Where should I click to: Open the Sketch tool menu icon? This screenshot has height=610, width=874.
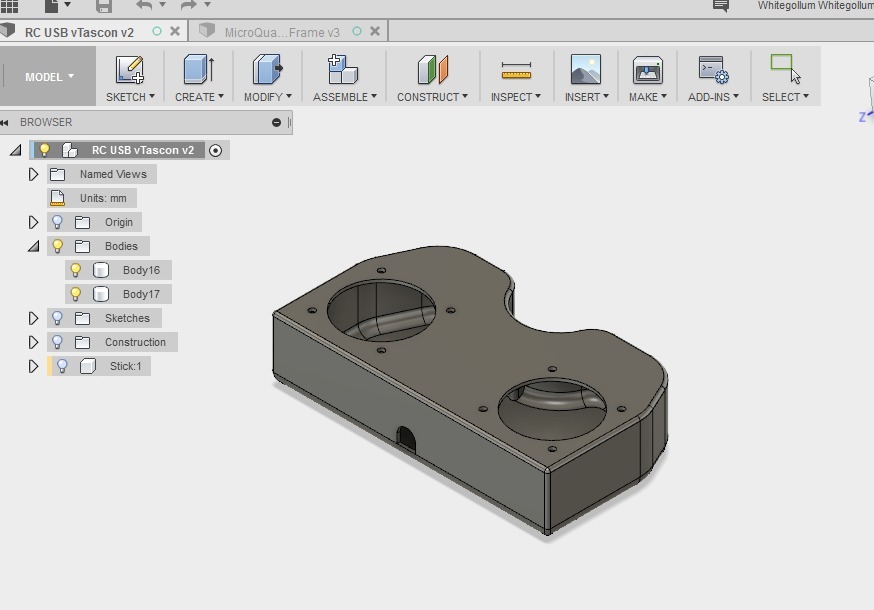(x=129, y=70)
